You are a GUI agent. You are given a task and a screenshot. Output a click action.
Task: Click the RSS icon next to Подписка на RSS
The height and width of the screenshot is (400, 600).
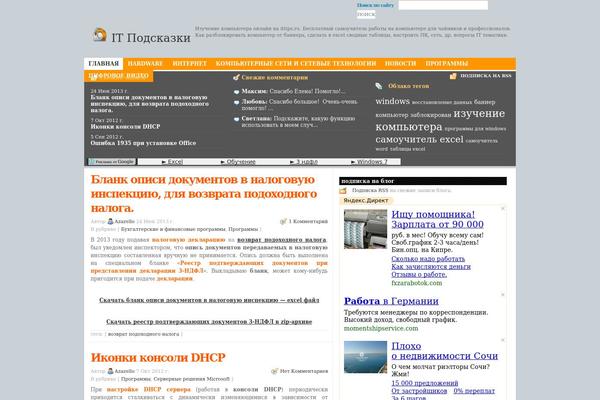[453, 76]
